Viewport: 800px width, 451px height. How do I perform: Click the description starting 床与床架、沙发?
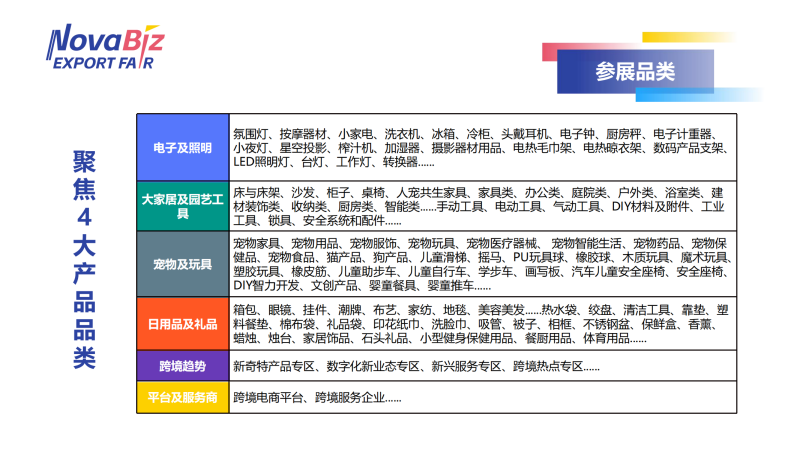(479, 207)
